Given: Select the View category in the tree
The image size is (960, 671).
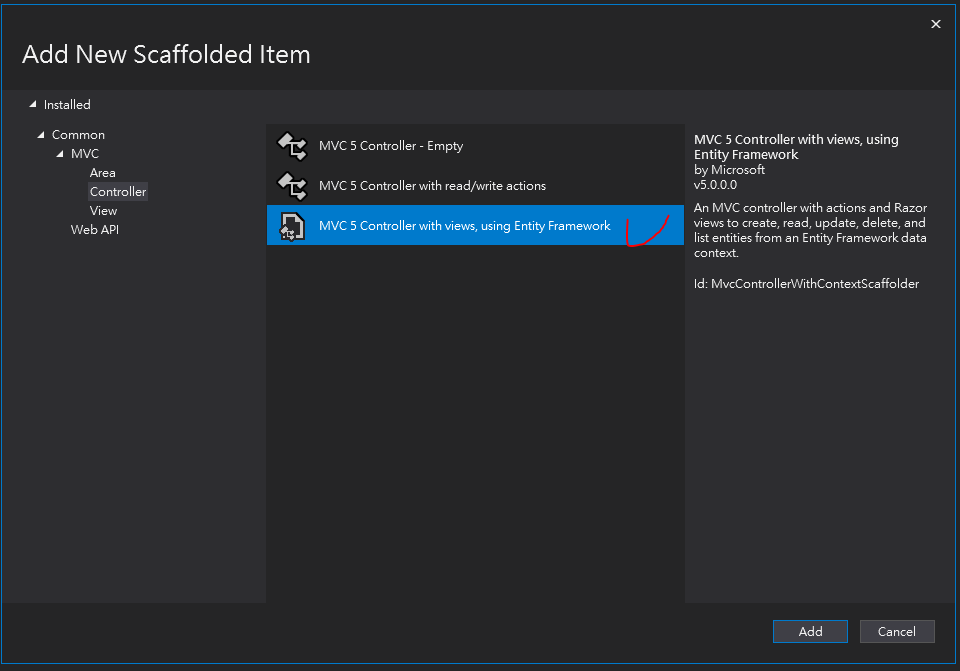Looking at the screenshot, I should (103, 211).
